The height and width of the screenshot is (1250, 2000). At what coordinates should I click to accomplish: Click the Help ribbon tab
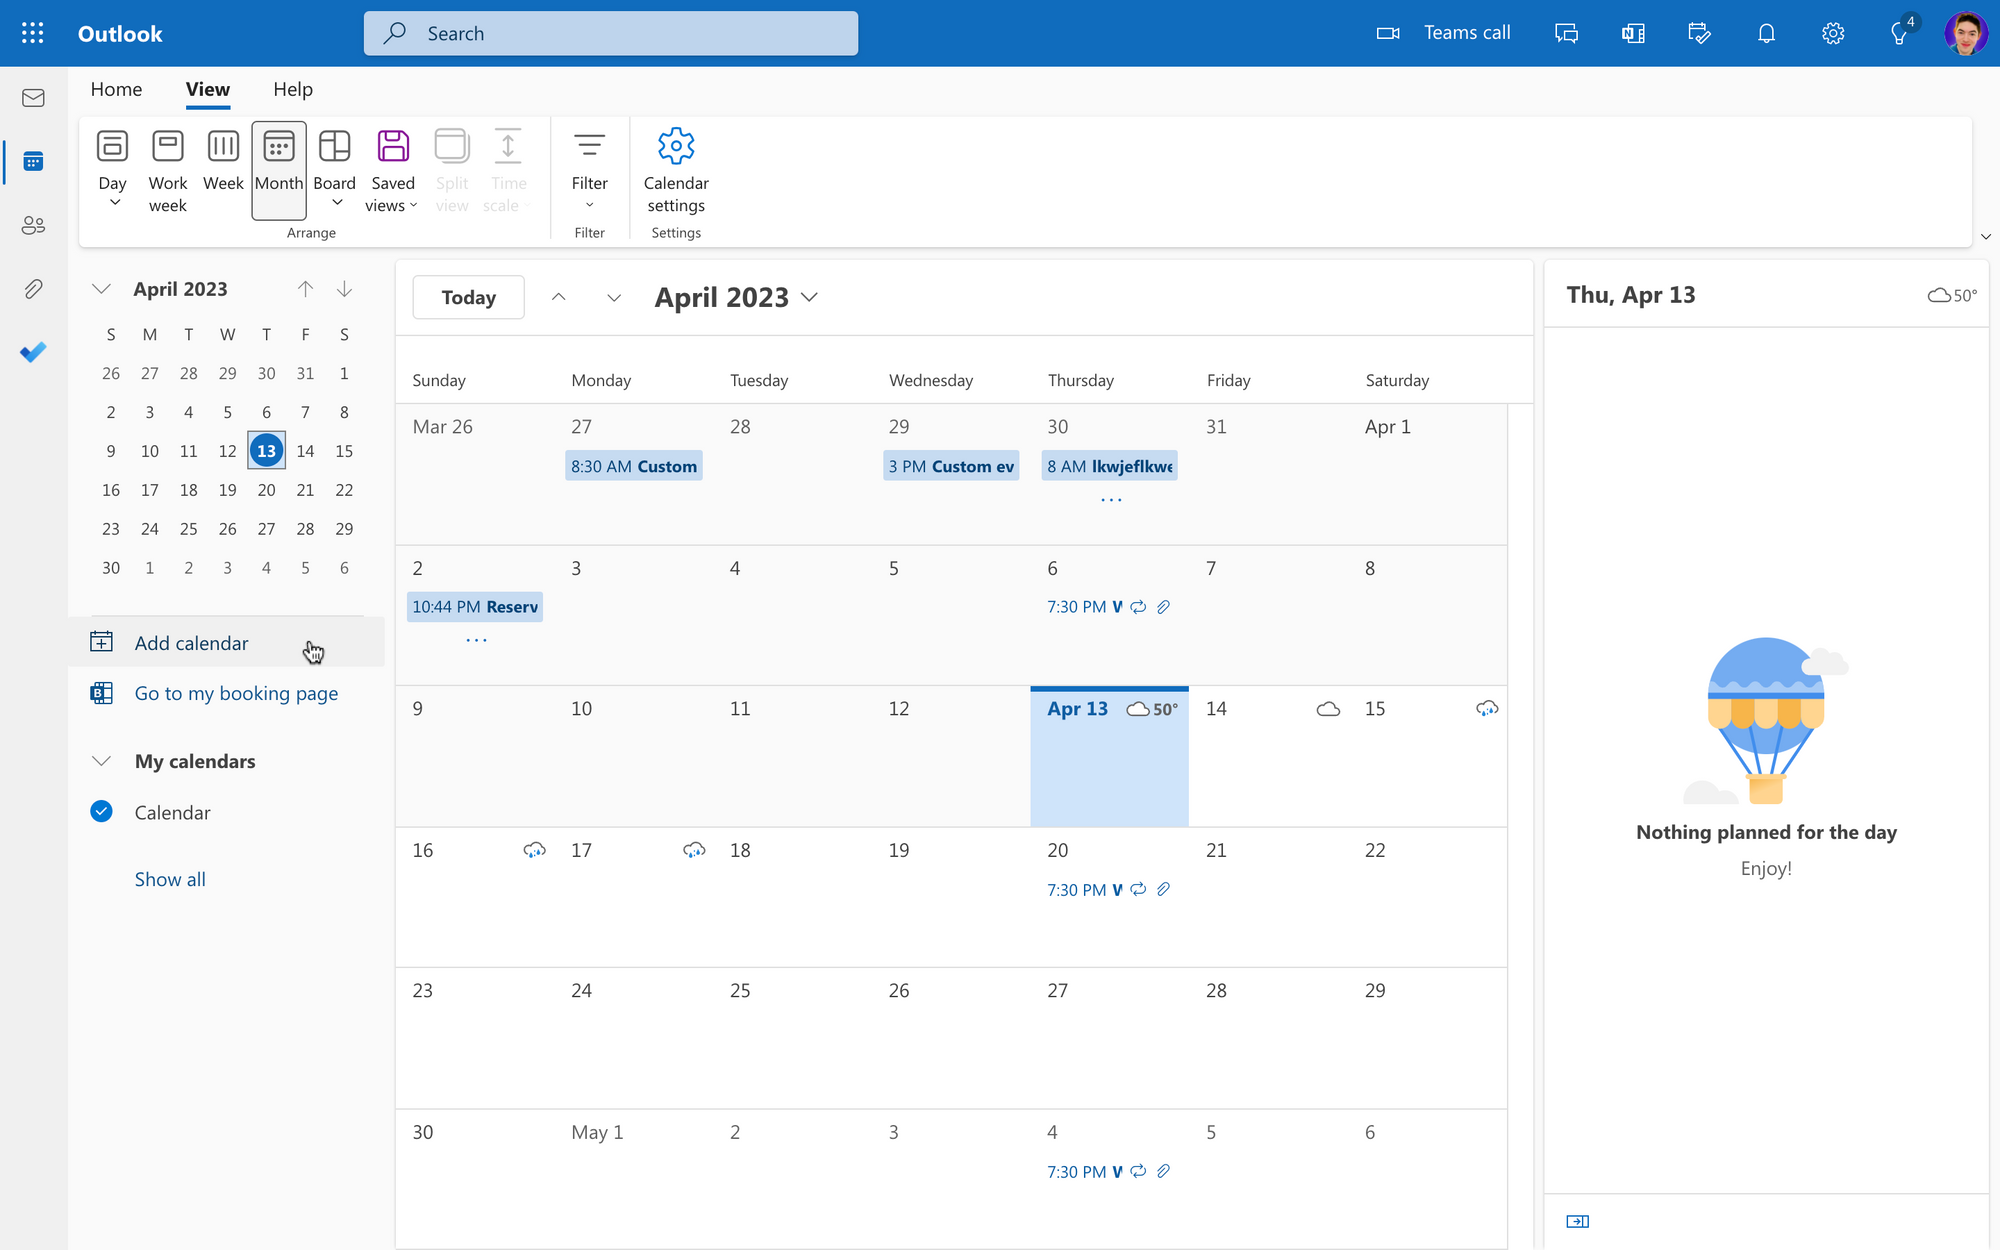pos(292,89)
